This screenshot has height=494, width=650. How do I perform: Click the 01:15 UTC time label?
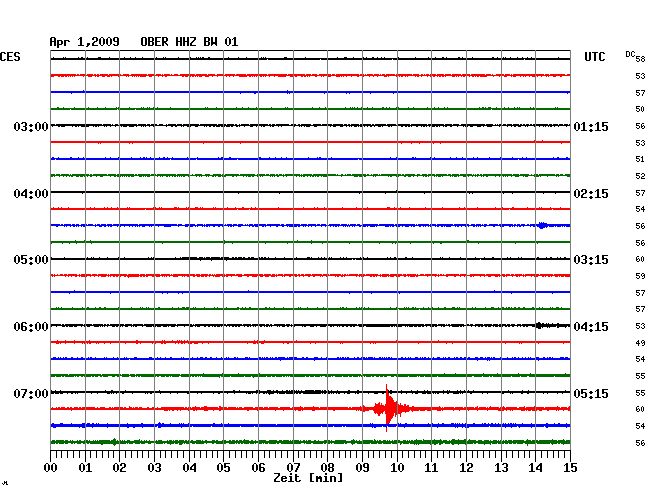(x=591, y=126)
